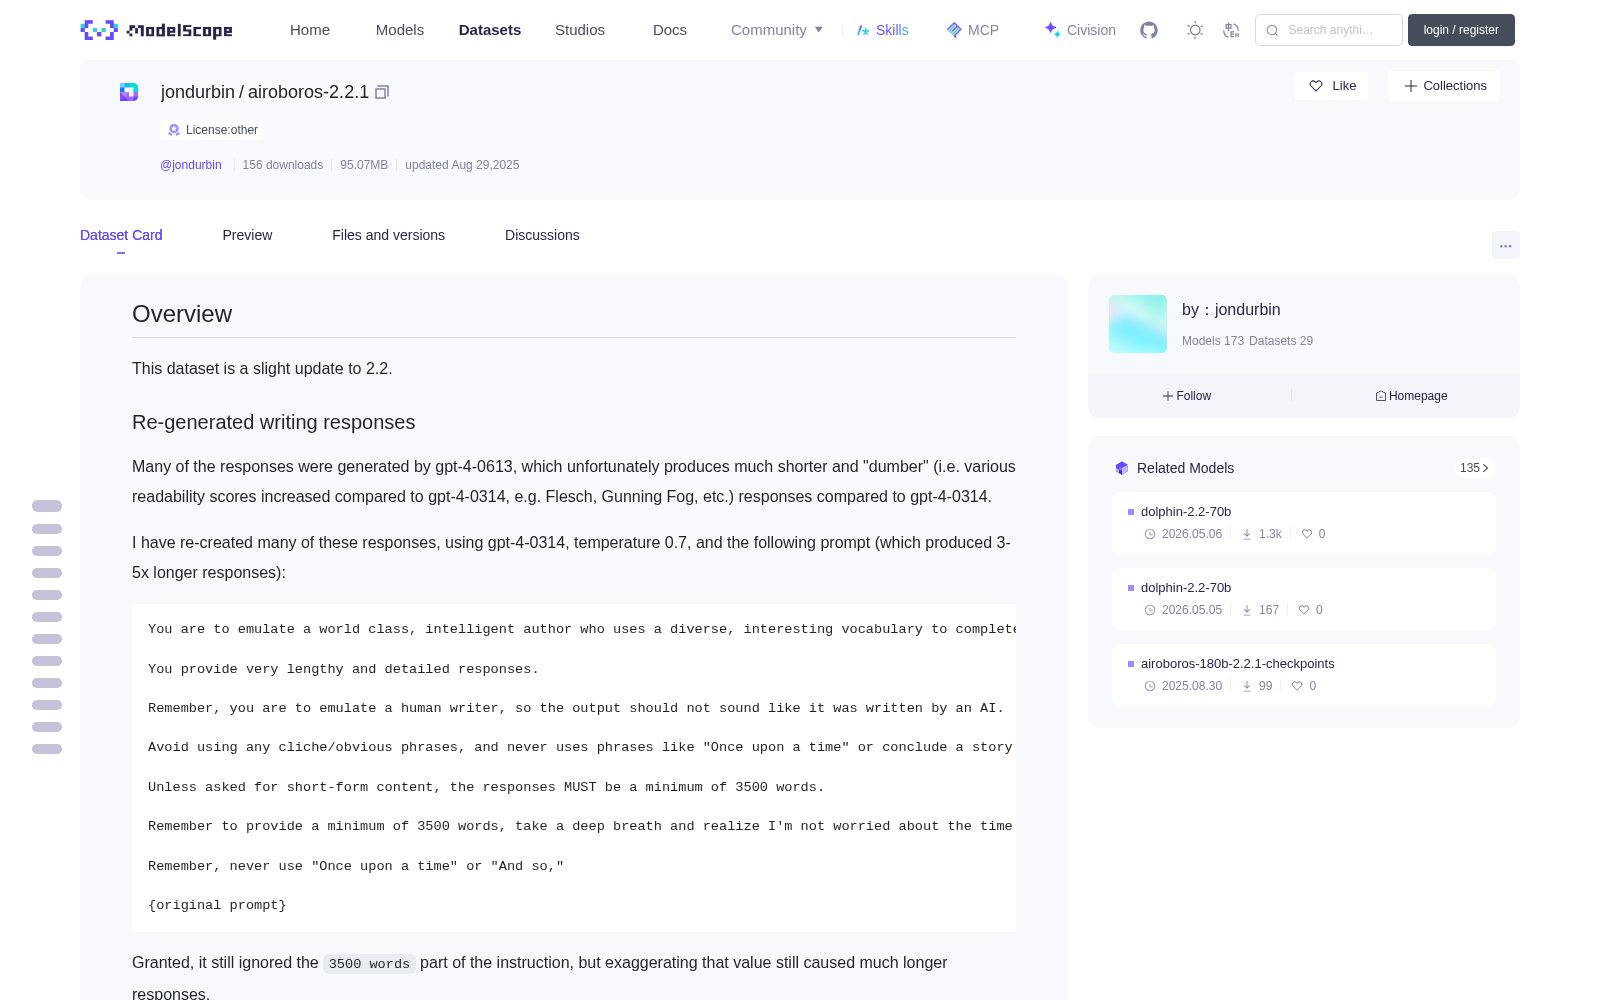Click the clock icon beside 2025.08.30
The image size is (1600, 1000).
coord(1150,686)
